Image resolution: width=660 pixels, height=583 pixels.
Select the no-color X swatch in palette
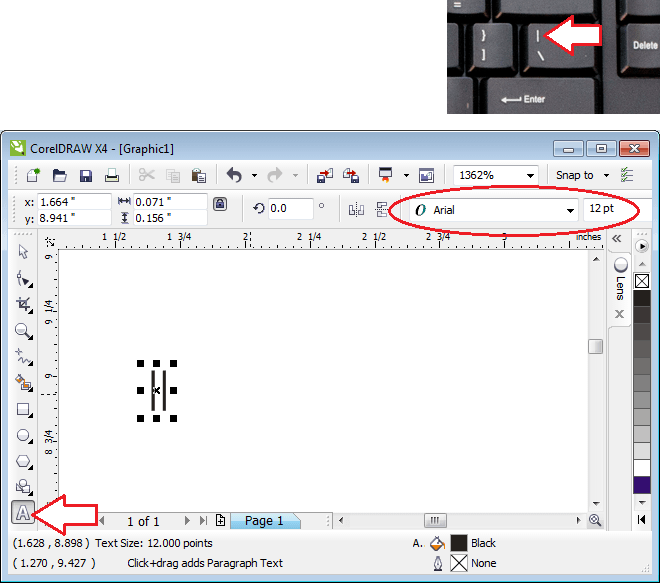click(x=643, y=282)
